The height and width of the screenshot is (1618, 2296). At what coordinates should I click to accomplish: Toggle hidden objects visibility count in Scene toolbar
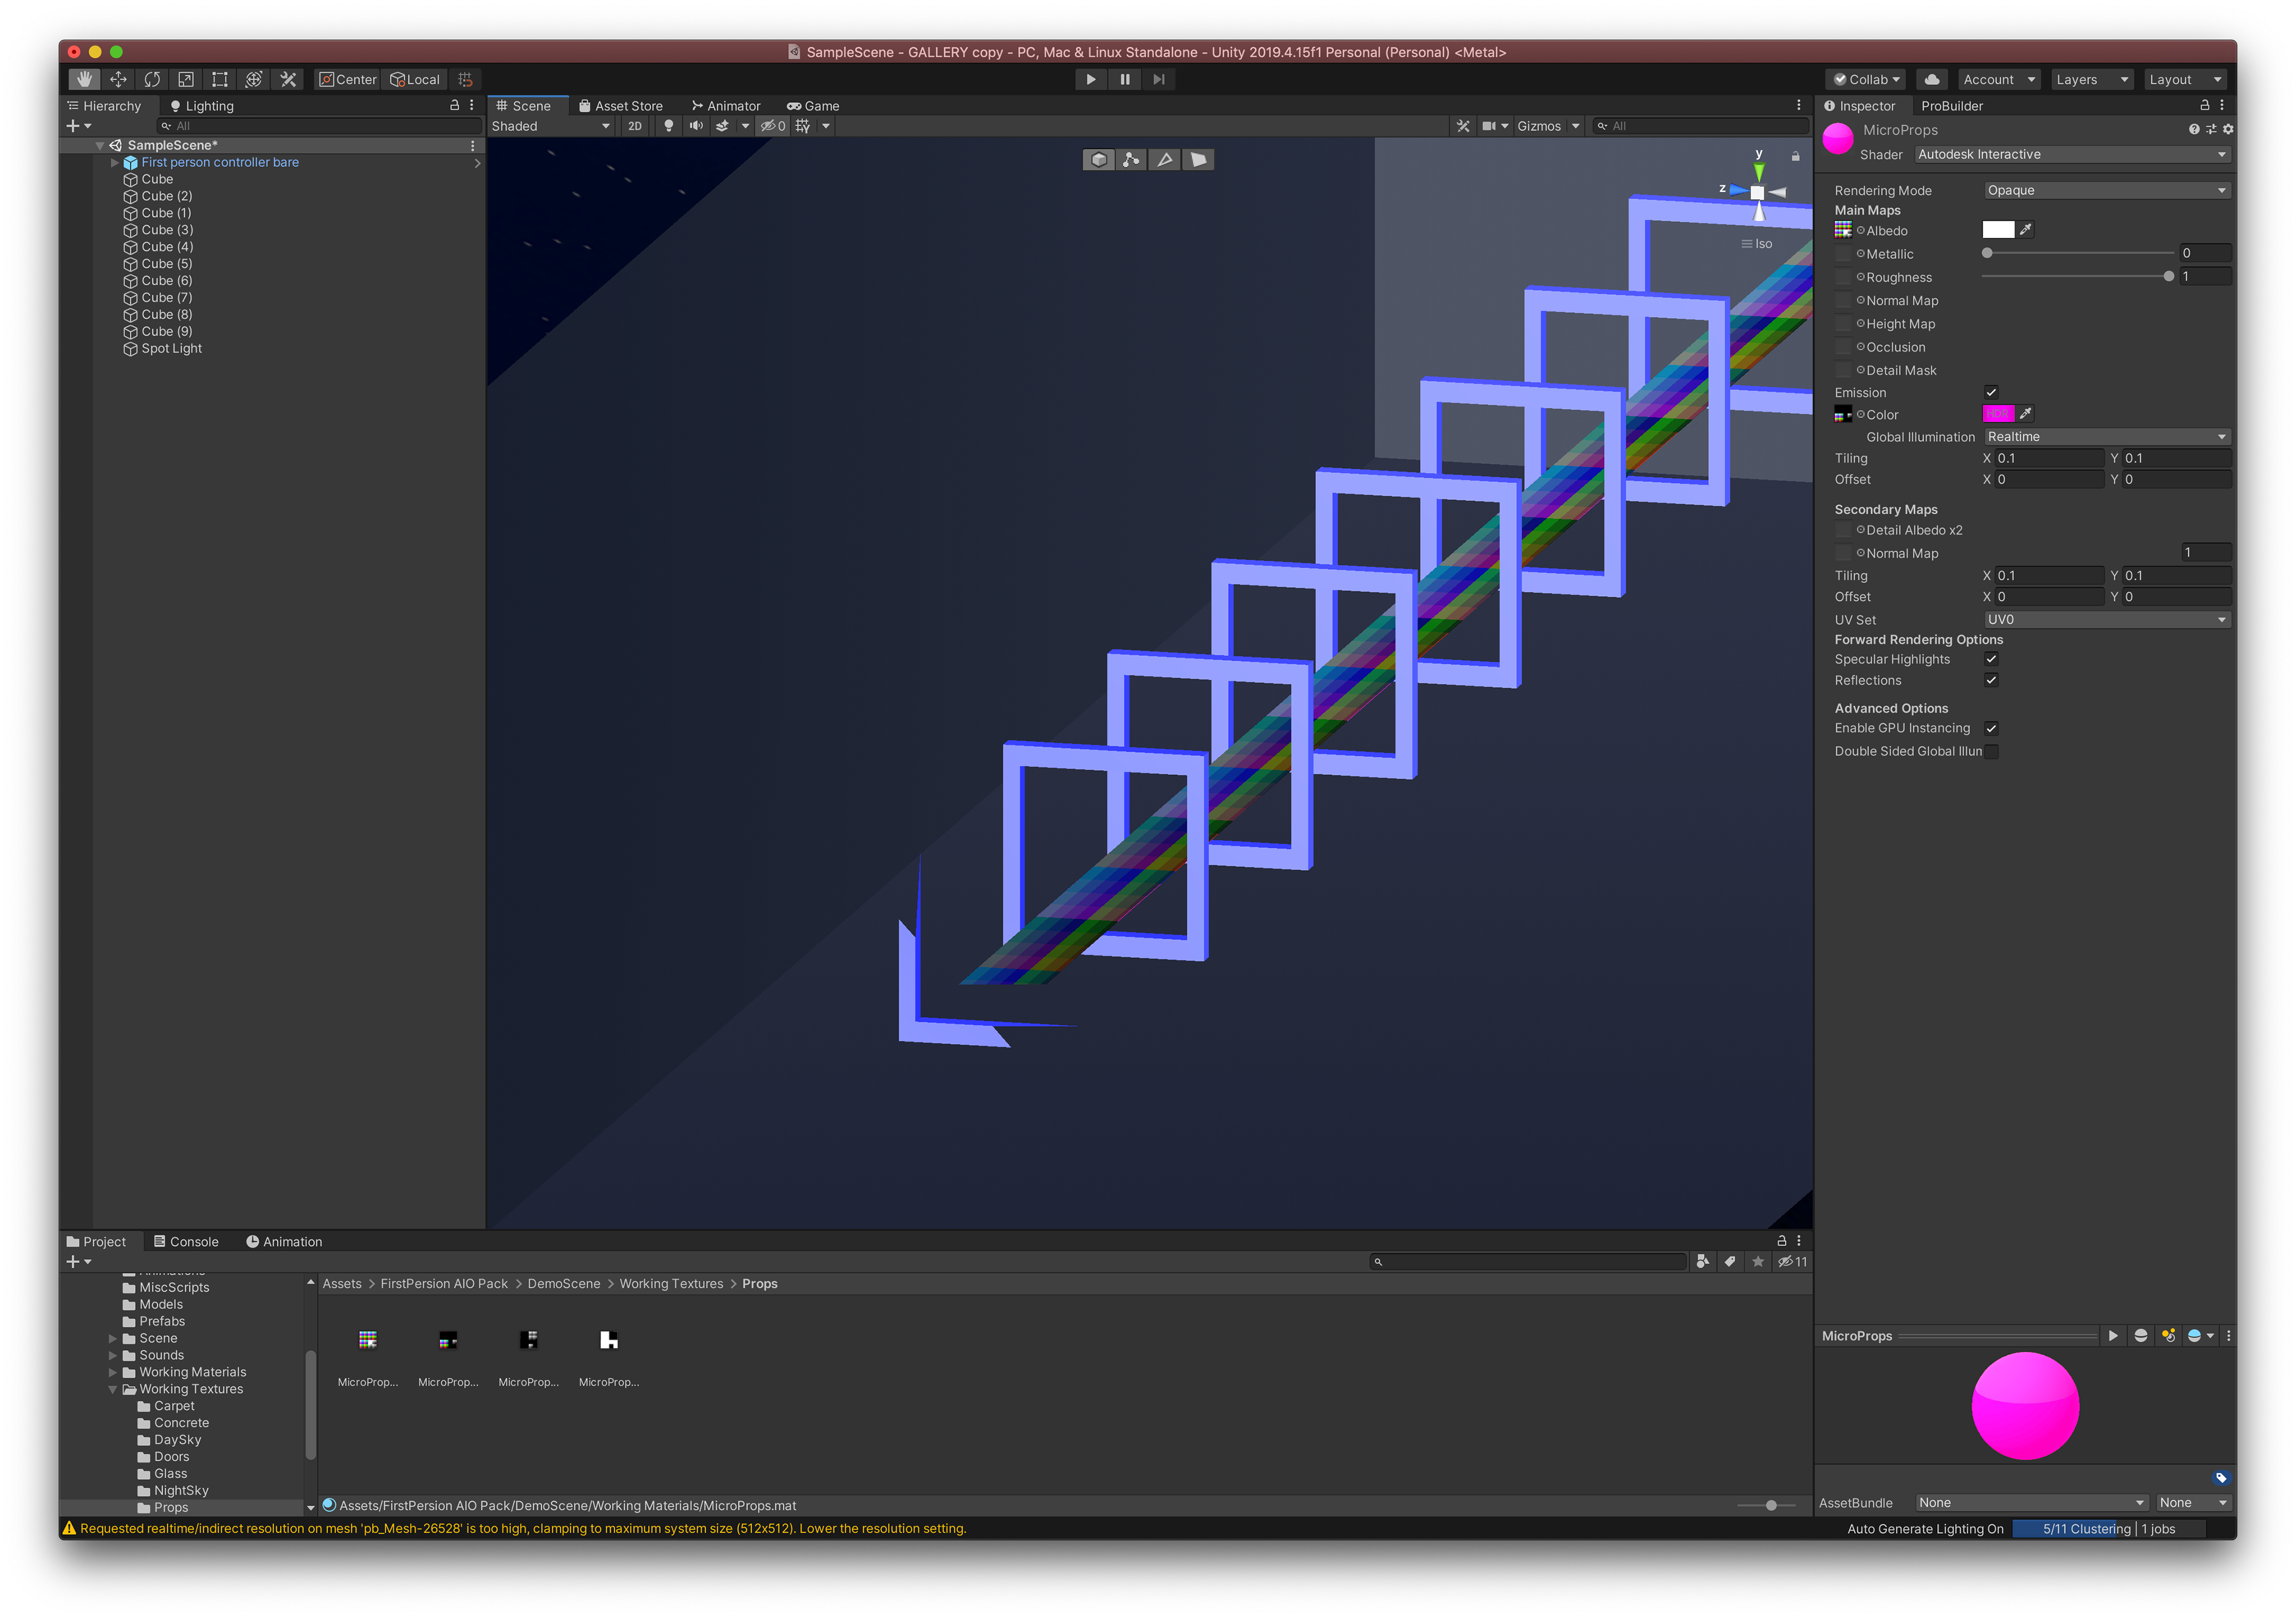click(772, 126)
